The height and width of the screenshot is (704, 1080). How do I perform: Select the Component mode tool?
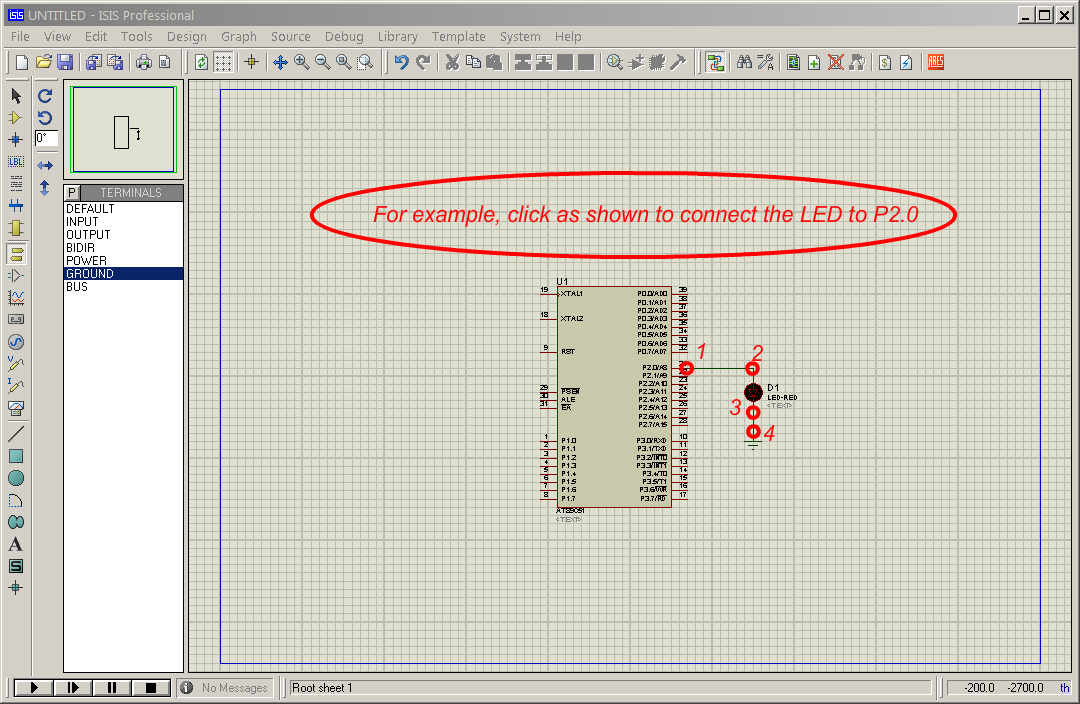click(15, 117)
